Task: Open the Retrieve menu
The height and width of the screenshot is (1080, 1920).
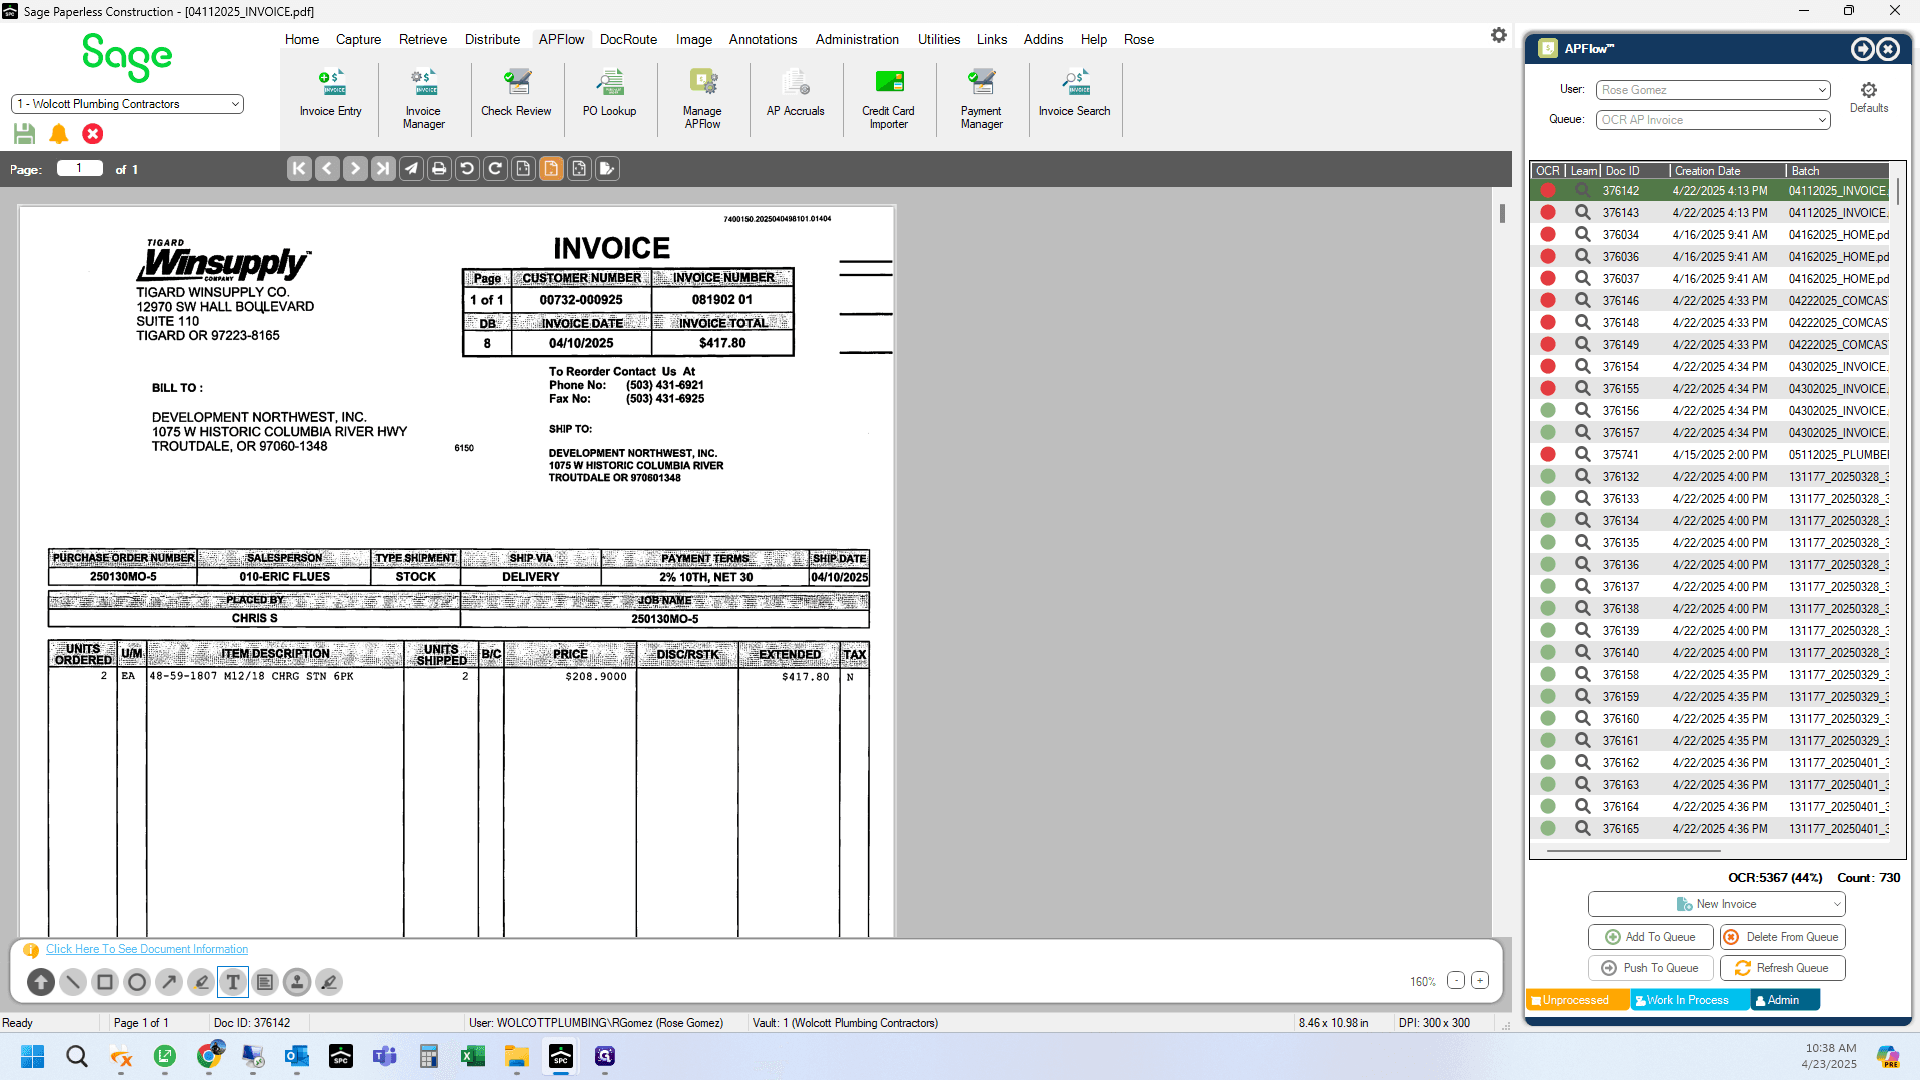Action: tap(423, 39)
